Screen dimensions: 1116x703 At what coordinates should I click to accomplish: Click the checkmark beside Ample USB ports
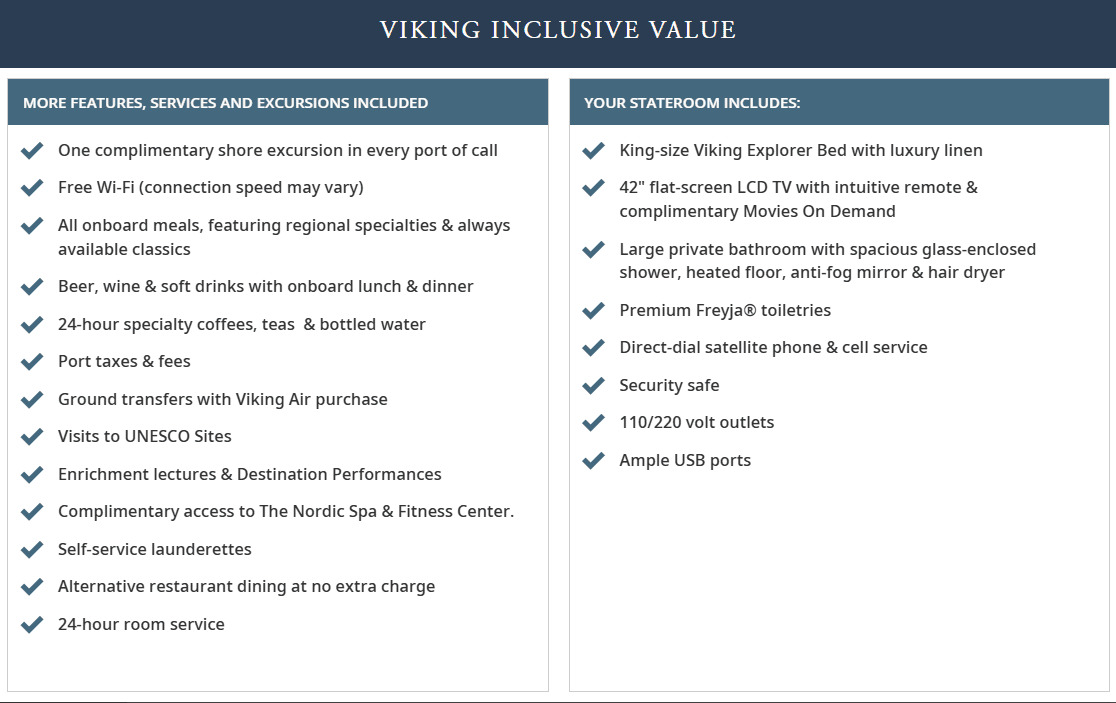point(594,460)
